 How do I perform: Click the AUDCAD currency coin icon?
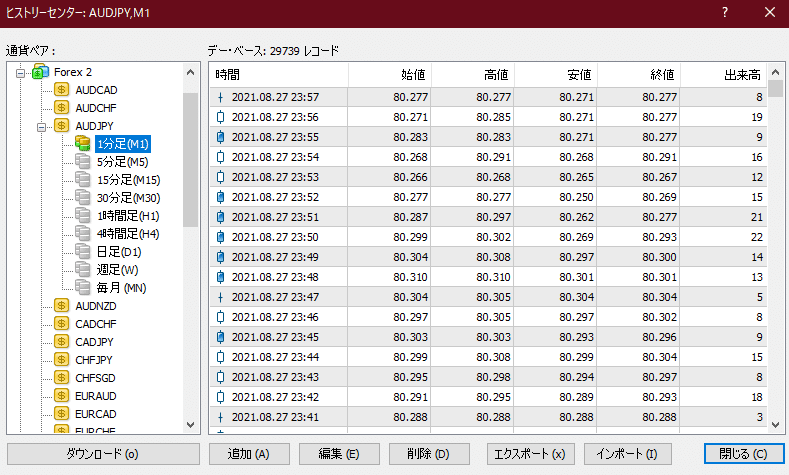click(x=61, y=90)
